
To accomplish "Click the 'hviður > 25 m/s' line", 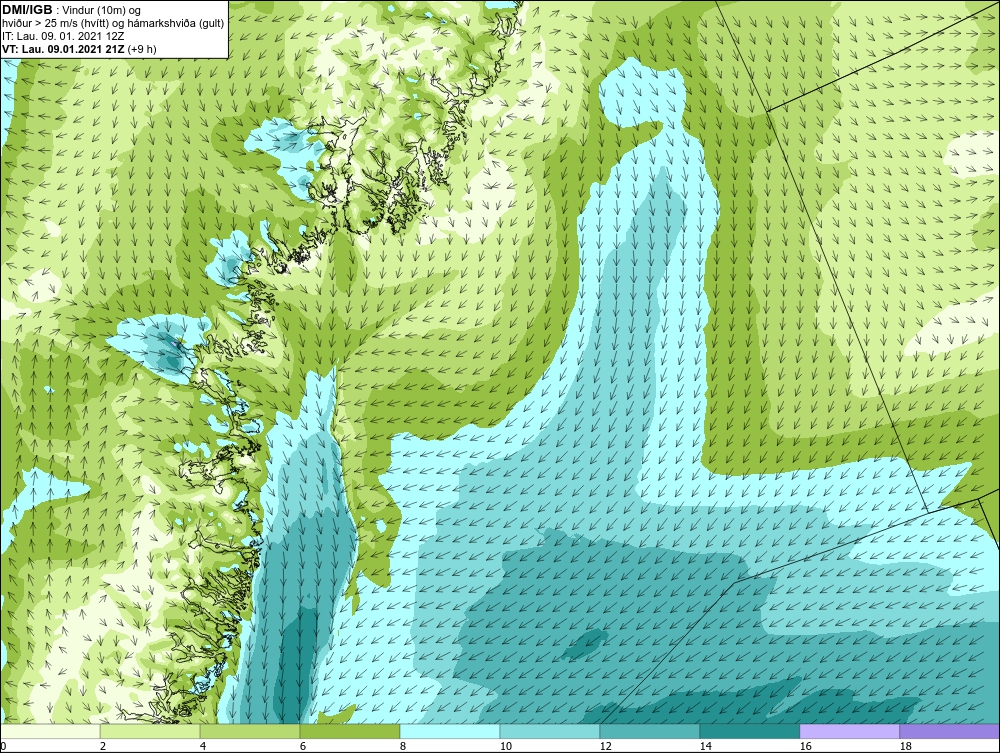I will tap(113, 24).
